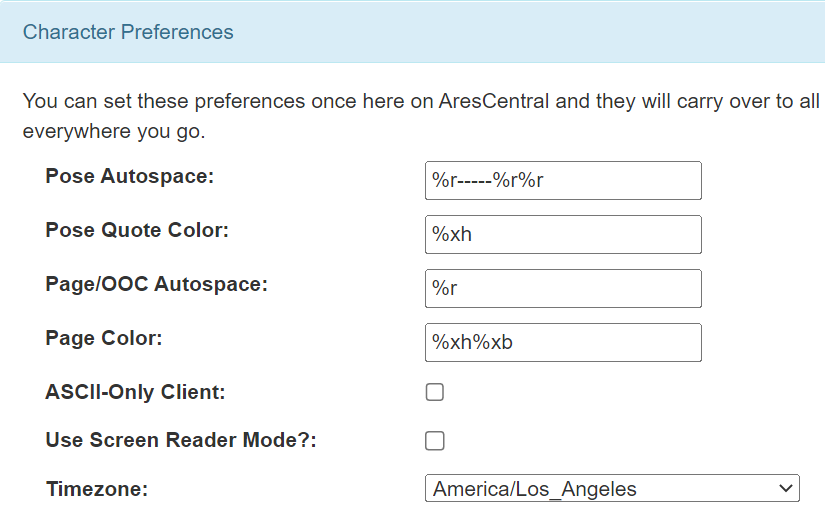825x527 pixels.
Task: Click the Pose Autospace text field
Action: [x=562, y=180]
